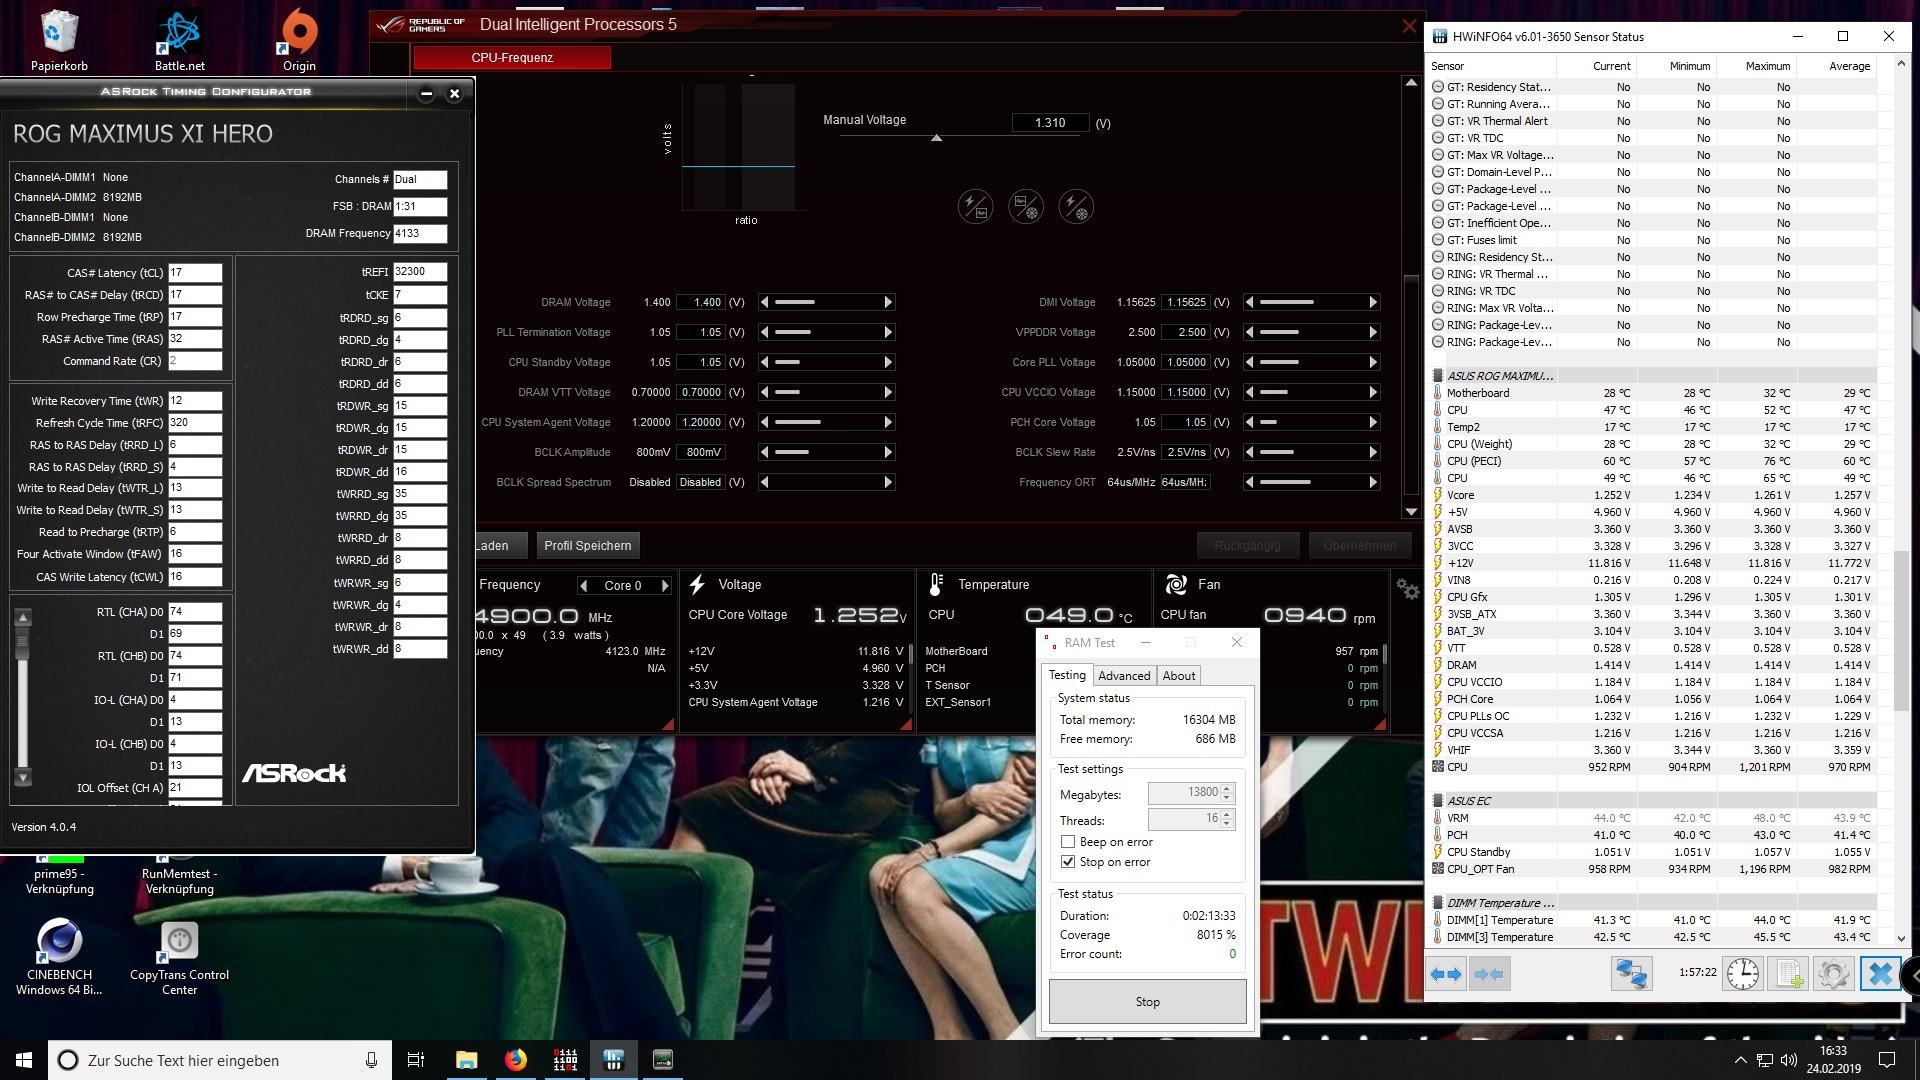Image resolution: width=1920 pixels, height=1080 pixels.
Task: Click Übernehmen button
Action: click(1359, 546)
